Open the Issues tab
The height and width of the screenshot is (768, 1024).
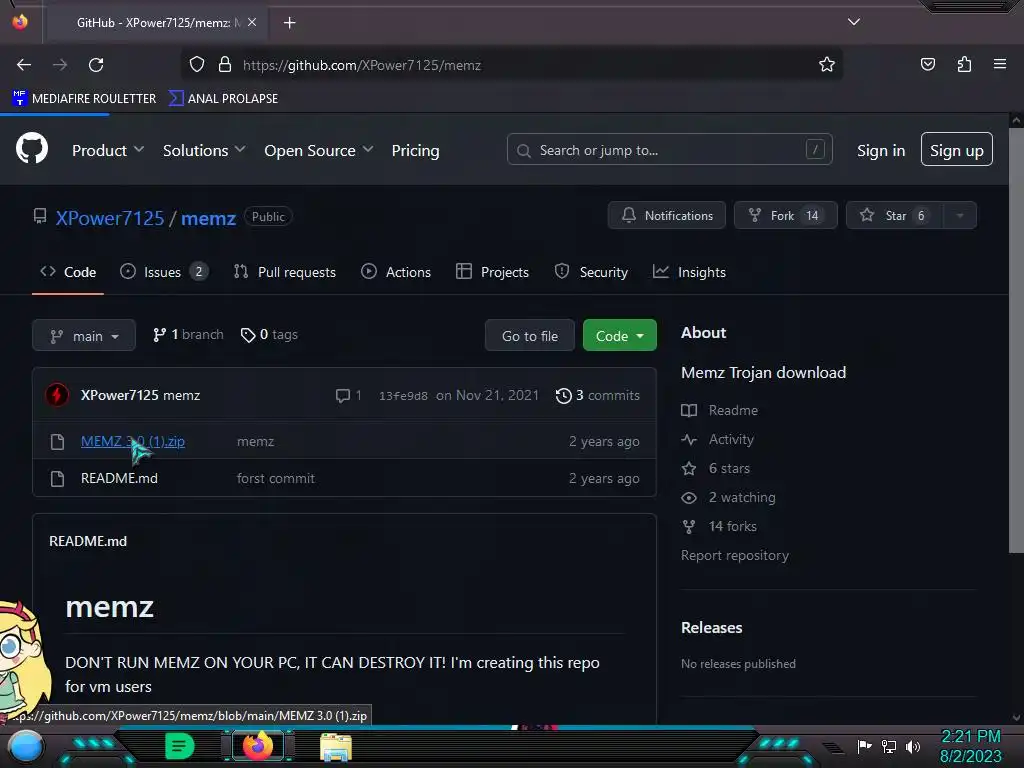(x=165, y=272)
